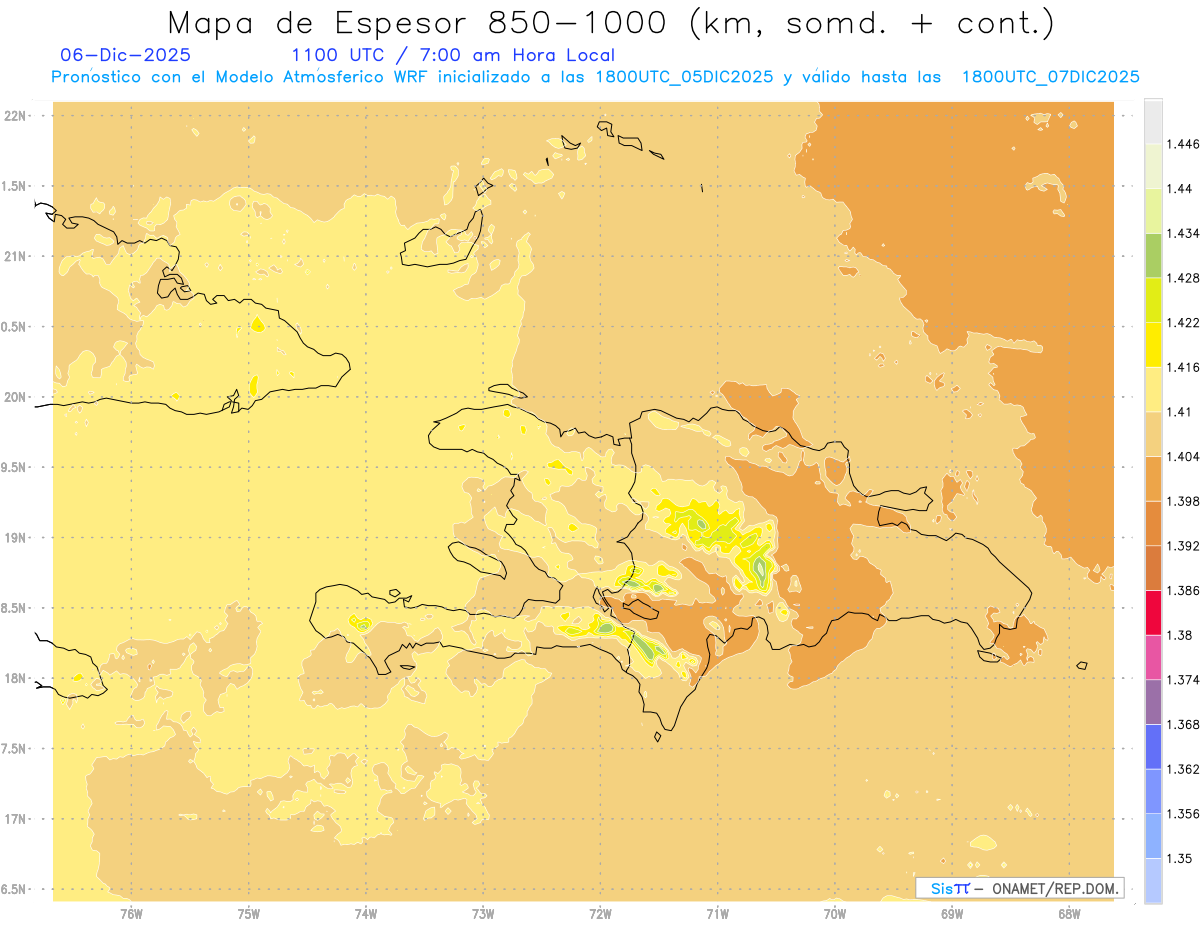Pick the light gray legend swatch above 1.446

pos(1153,121)
